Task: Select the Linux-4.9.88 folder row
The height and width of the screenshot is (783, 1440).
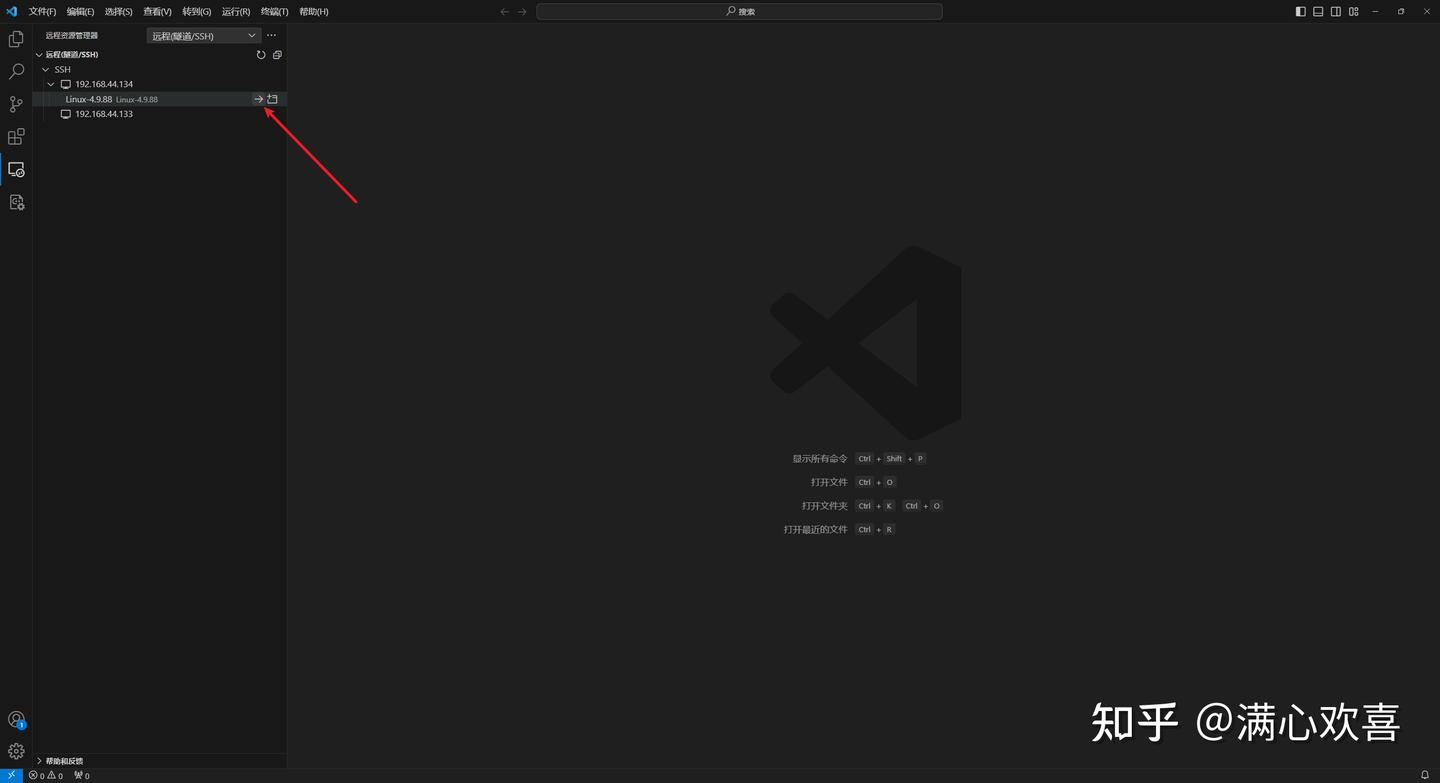Action: 160,99
